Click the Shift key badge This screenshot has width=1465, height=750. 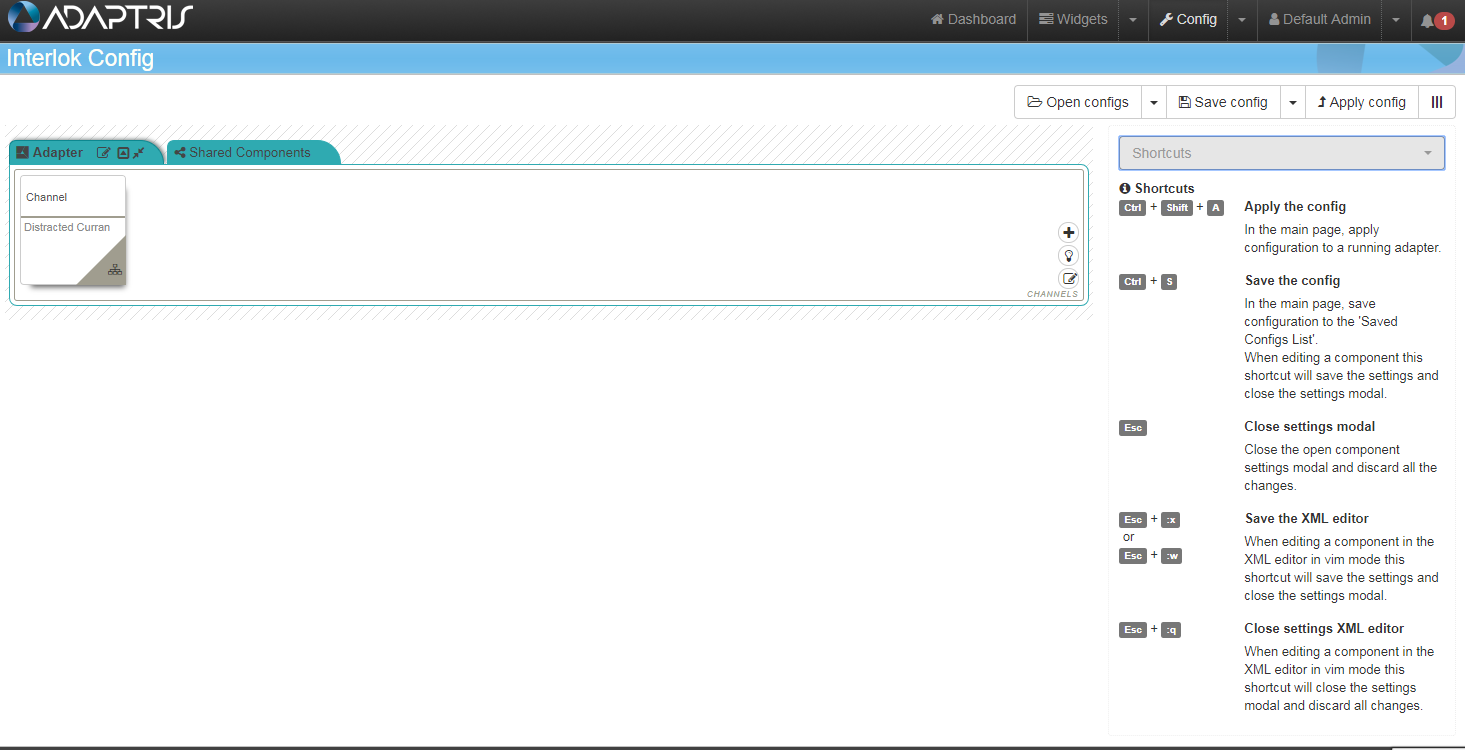[x=1177, y=208]
